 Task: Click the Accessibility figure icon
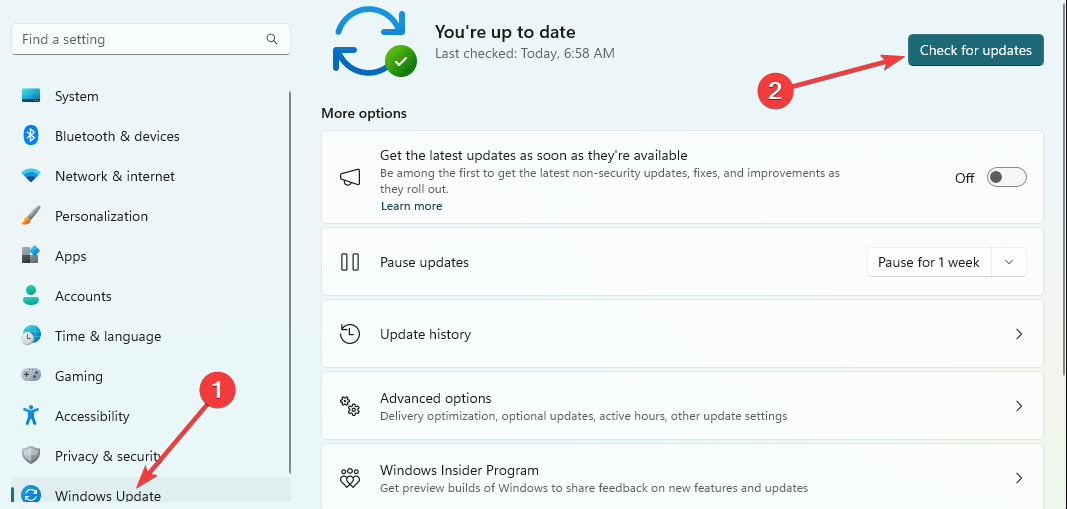pos(31,415)
